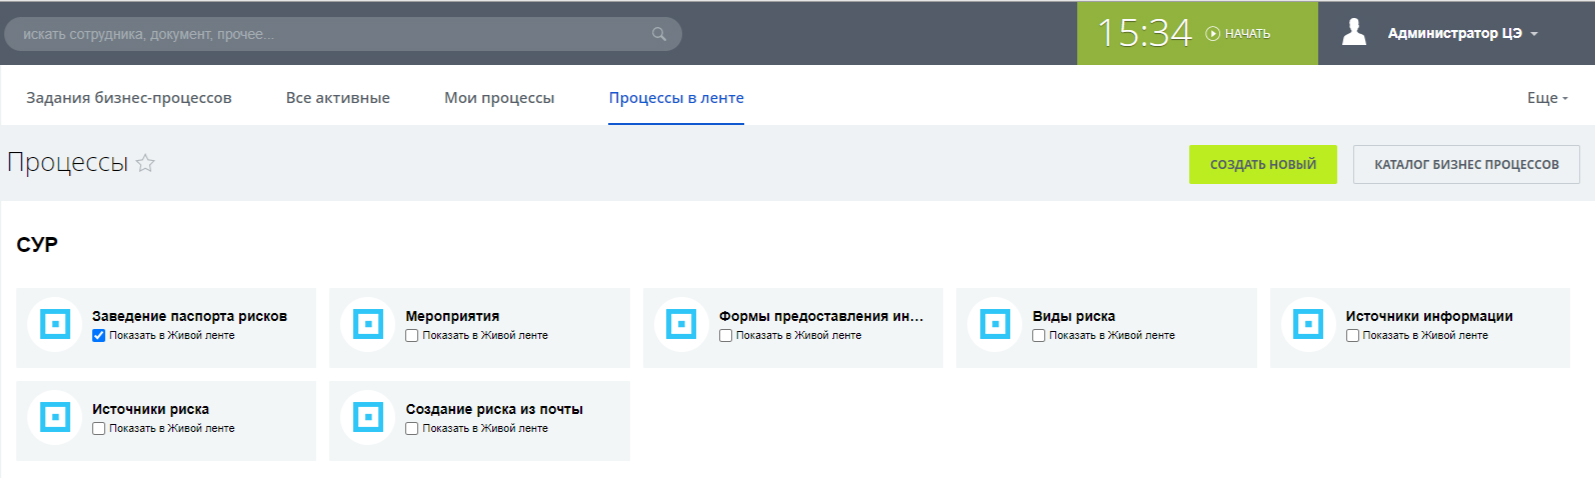1595x478 pixels.
Task: Enable live feed for Источники риска
Action: click(x=99, y=429)
